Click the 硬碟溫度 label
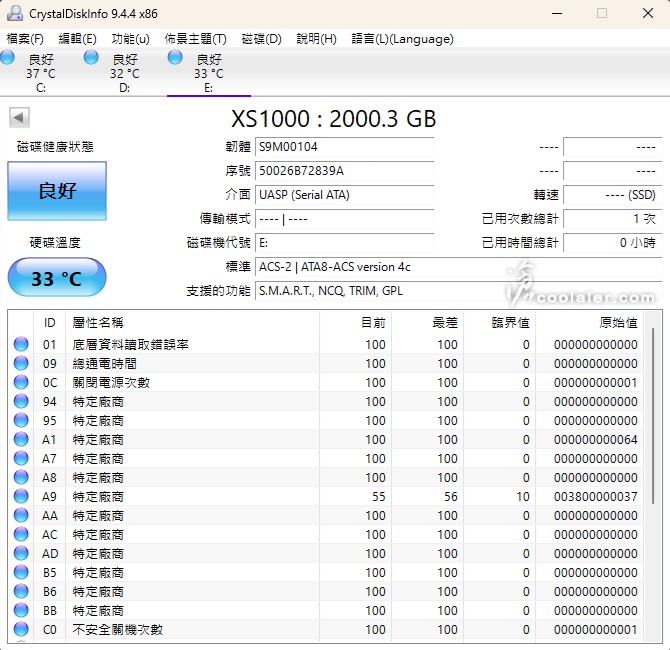This screenshot has width=670, height=650. tap(55, 242)
